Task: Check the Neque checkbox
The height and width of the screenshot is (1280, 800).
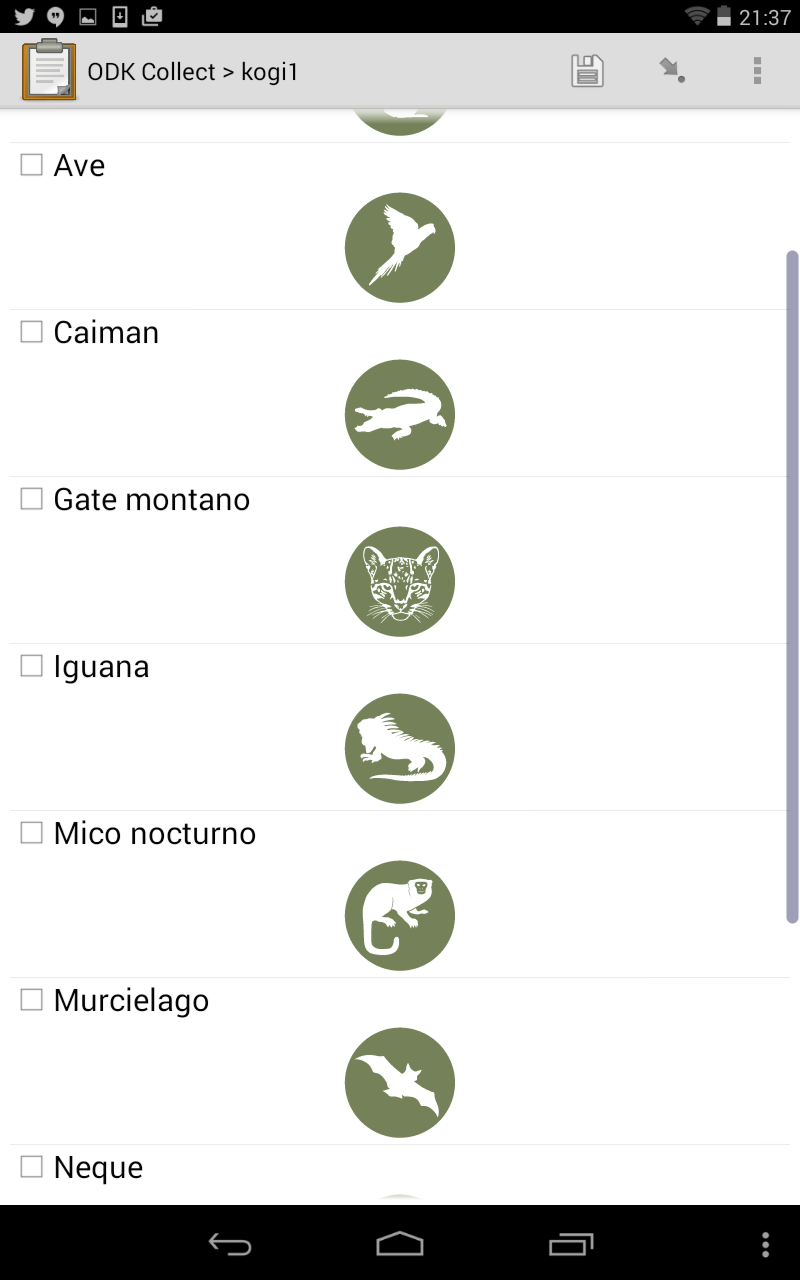Action: point(32,1167)
